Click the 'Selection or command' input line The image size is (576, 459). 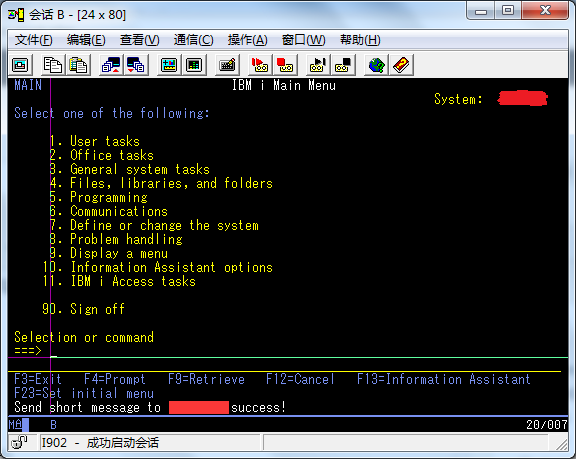click(x=309, y=351)
